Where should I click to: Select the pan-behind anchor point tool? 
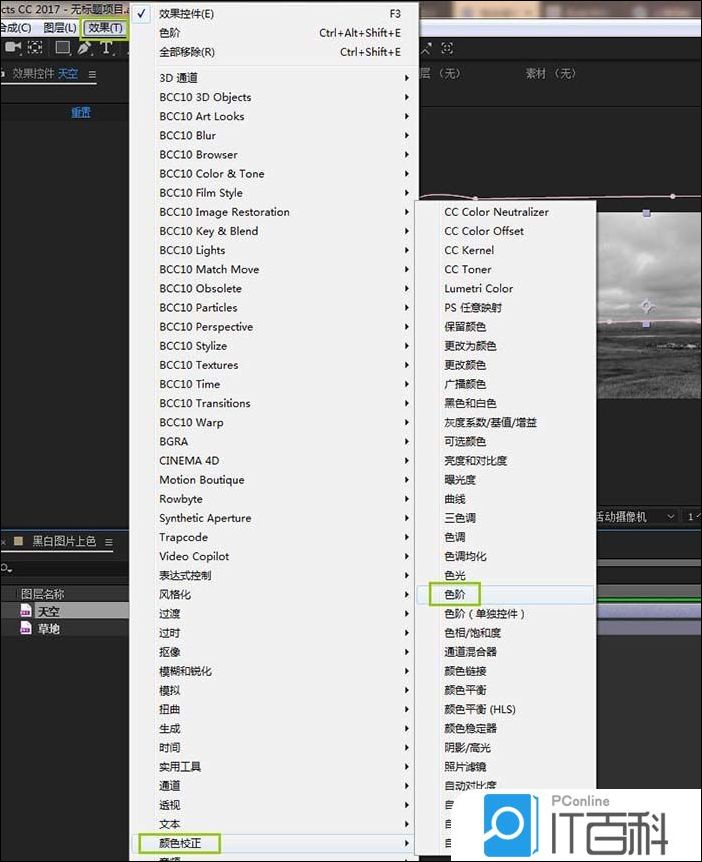click(x=35, y=47)
